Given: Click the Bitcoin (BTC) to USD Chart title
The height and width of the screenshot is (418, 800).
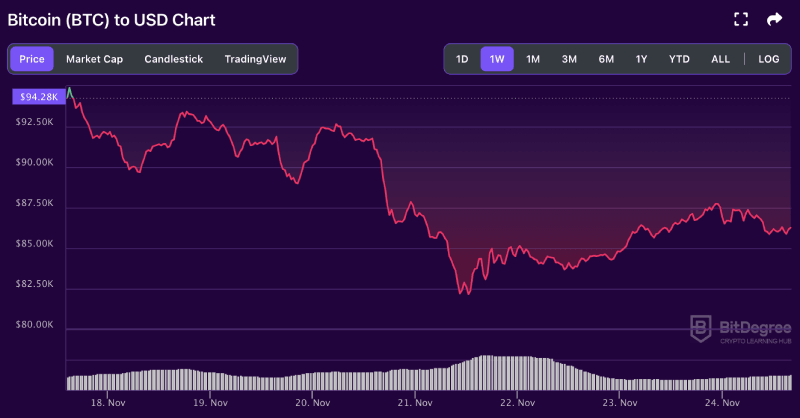Looking at the screenshot, I should [111, 20].
